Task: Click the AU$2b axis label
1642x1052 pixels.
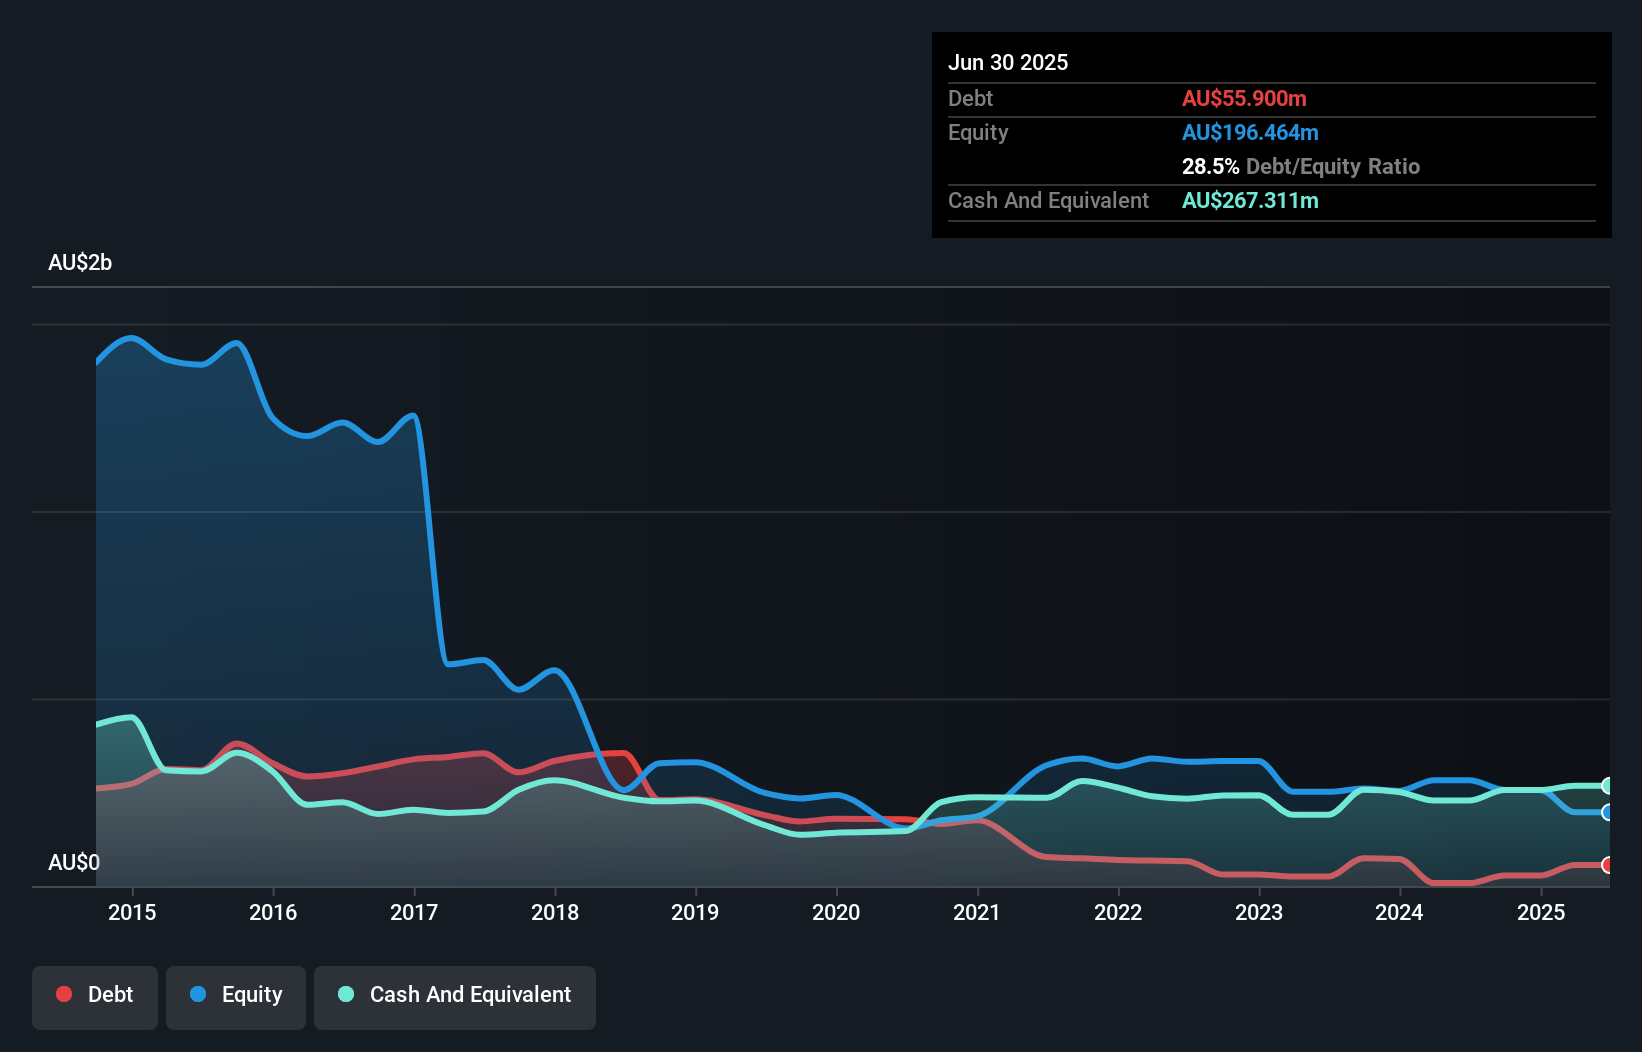Action: tap(81, 263)
